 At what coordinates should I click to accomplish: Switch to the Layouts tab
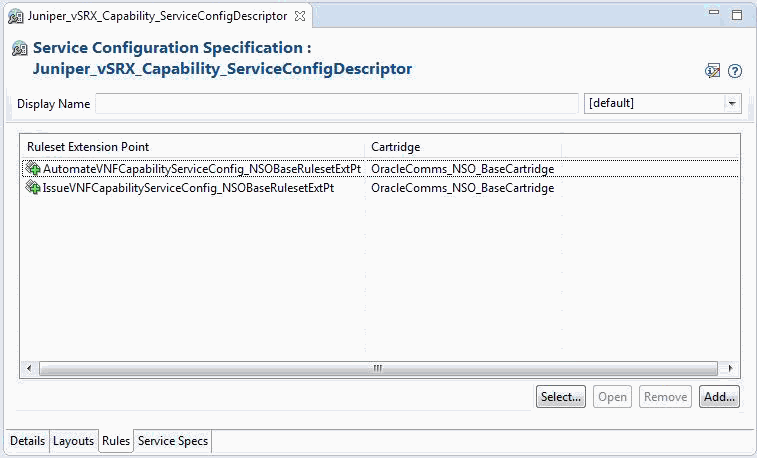(x=73, y=441)
